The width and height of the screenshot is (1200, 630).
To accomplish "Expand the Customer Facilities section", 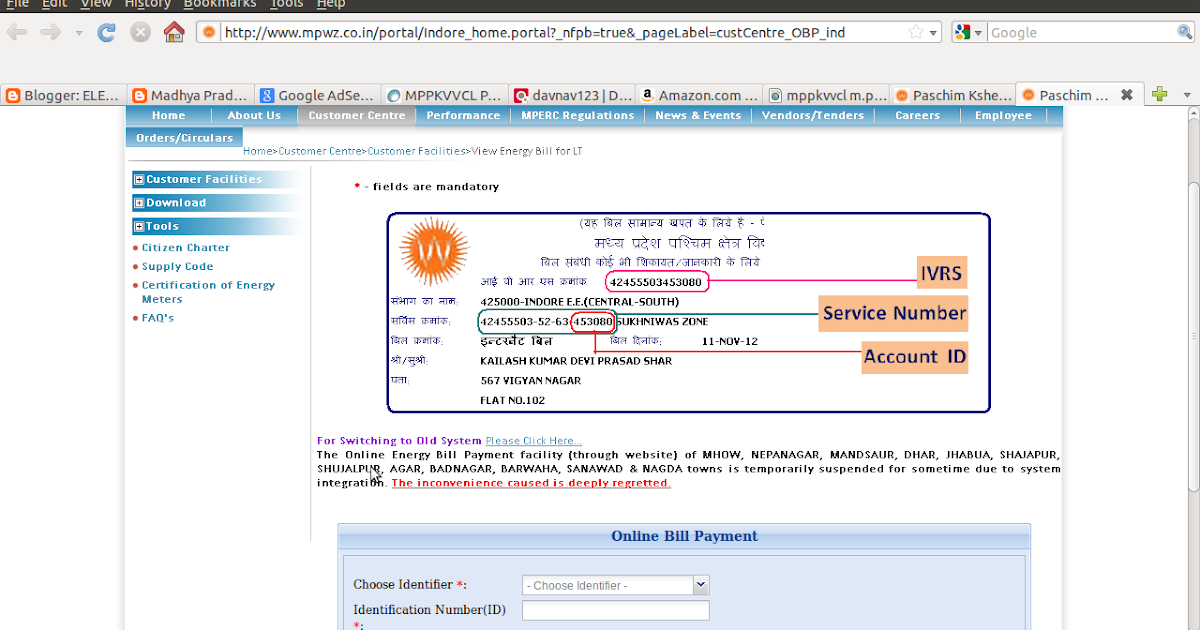I will pyautogui.click(x=138, y=178).
